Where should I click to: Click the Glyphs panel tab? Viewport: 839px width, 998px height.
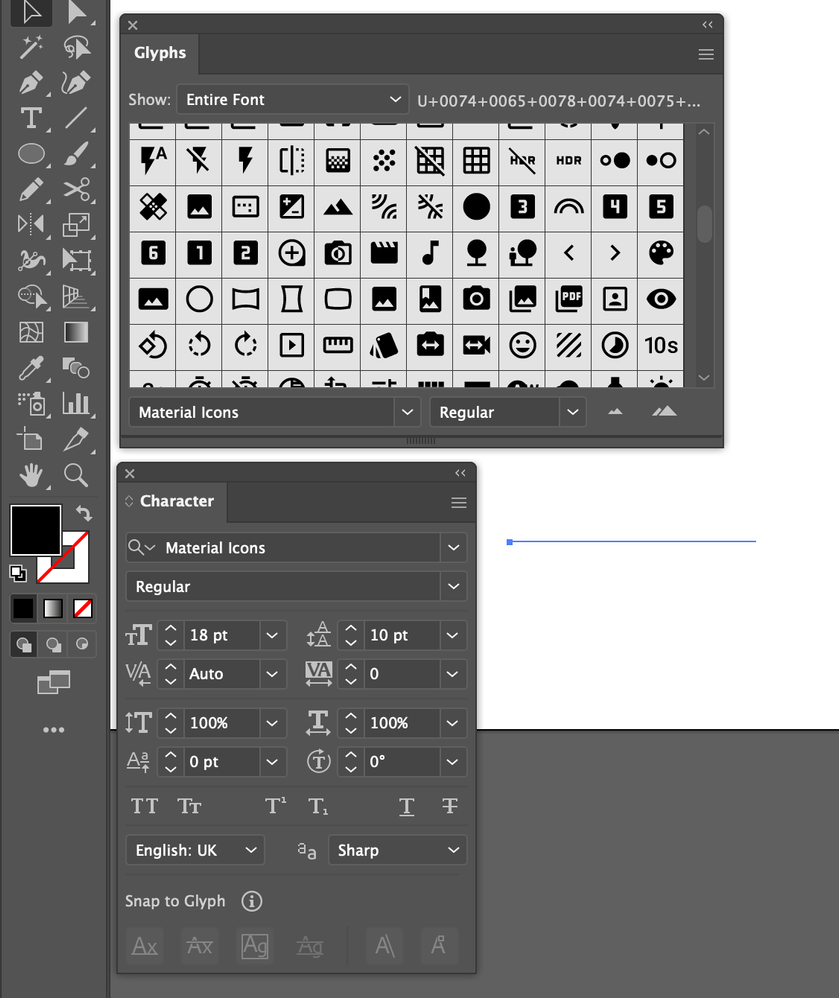tap(160, 53)
